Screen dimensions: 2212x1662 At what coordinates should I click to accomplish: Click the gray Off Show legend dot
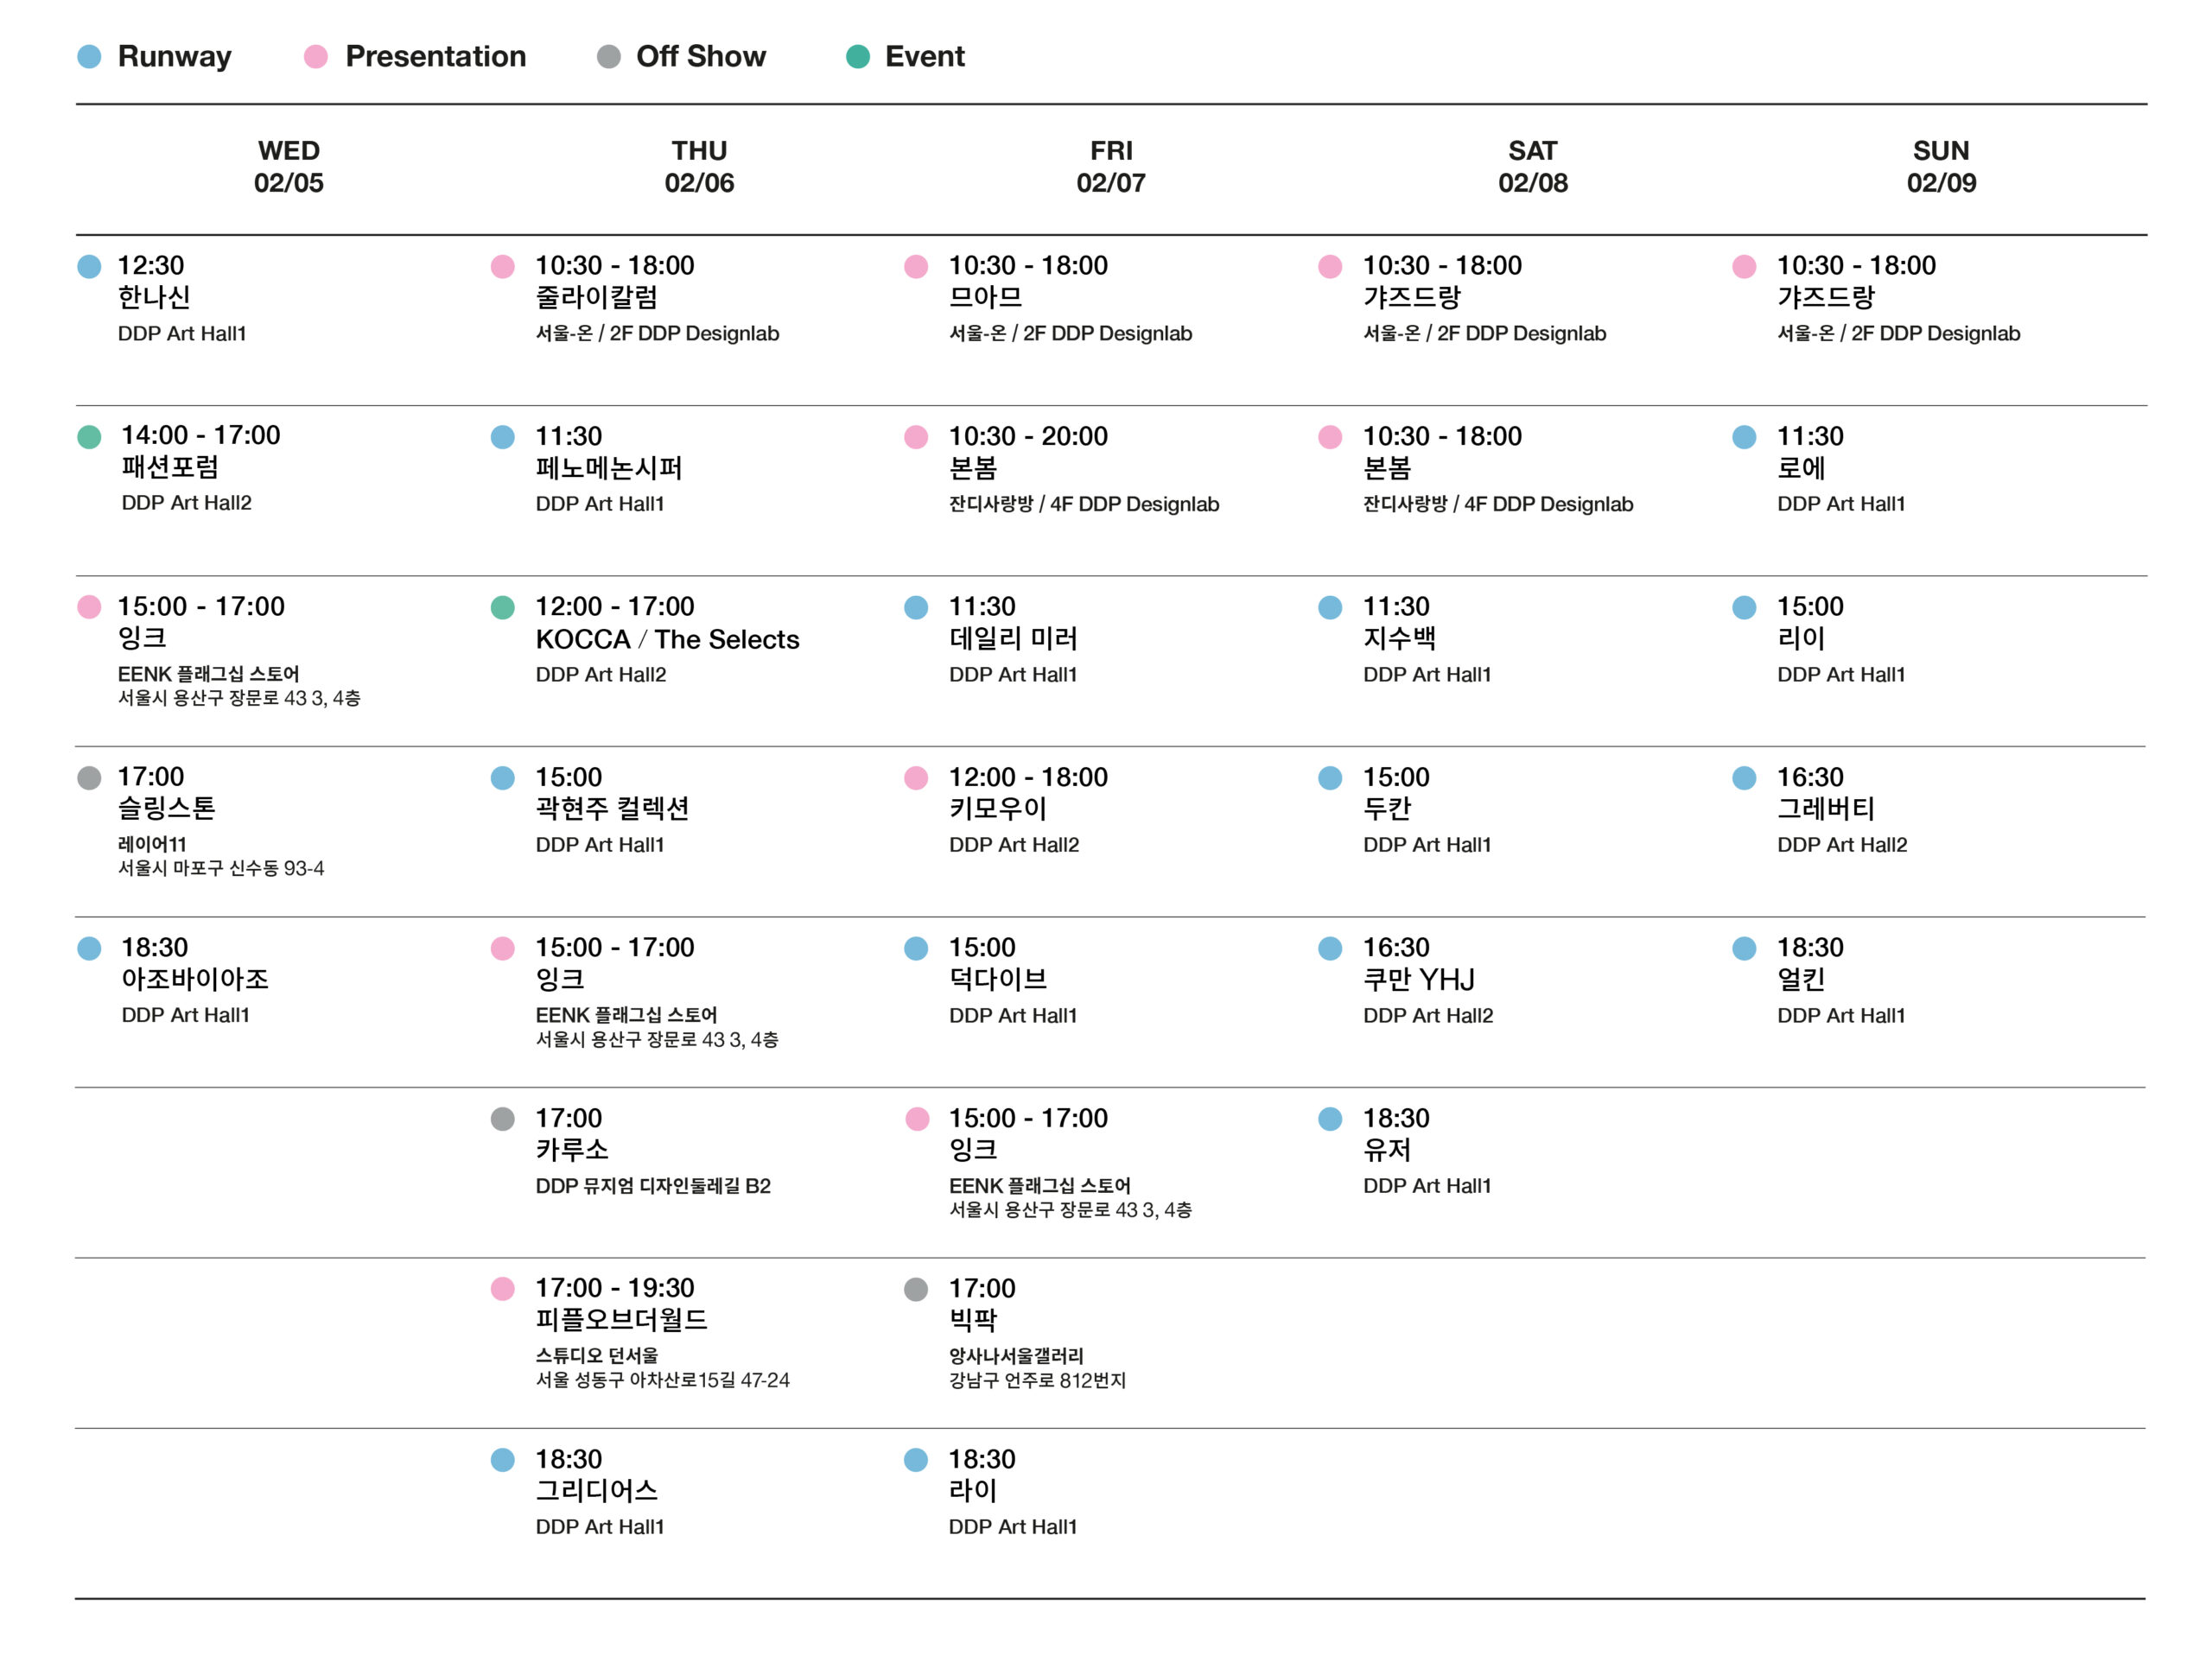608,57
